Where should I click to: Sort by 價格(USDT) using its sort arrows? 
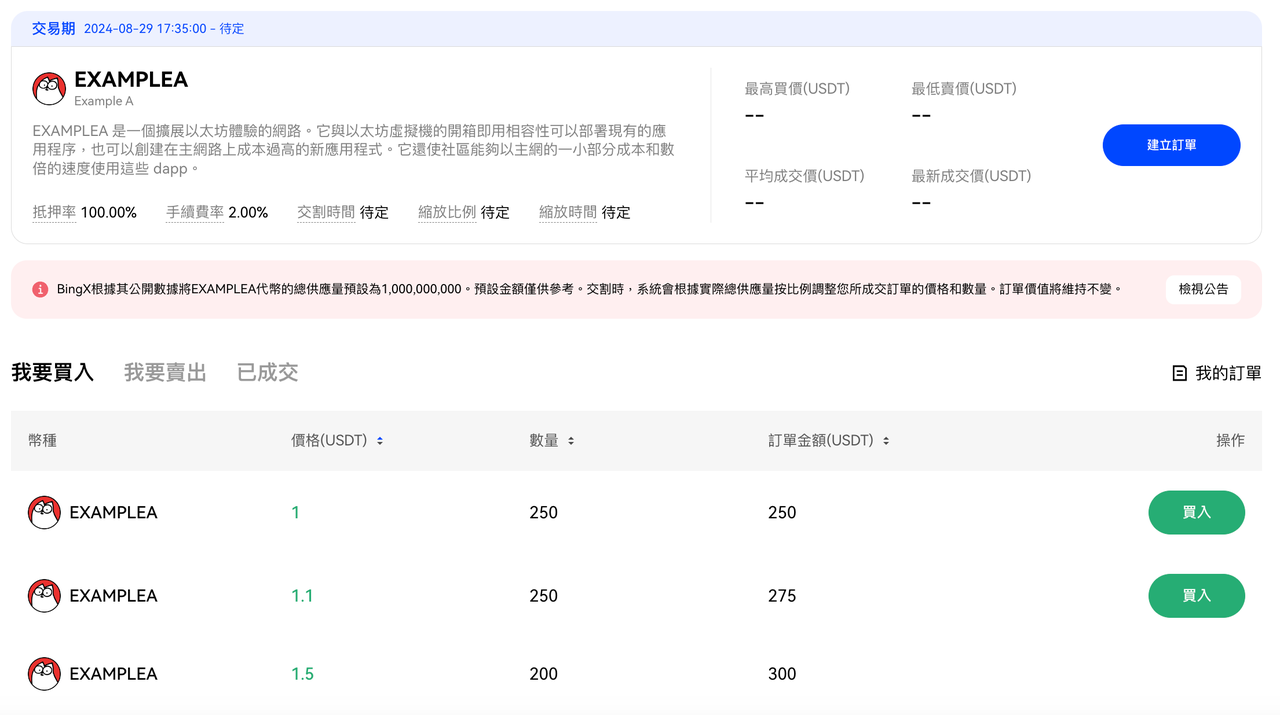tap(380, 441)
